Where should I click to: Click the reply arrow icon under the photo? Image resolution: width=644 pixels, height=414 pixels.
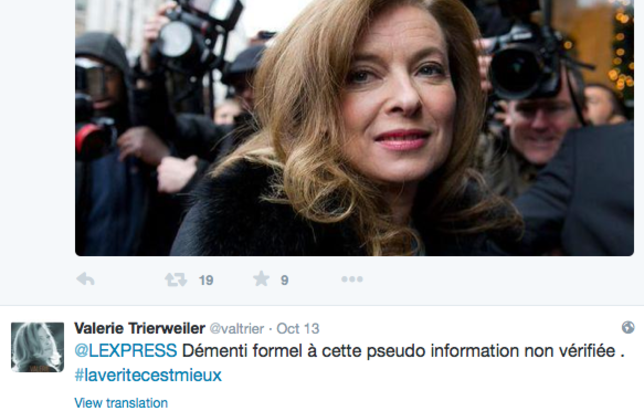point(85,279)
